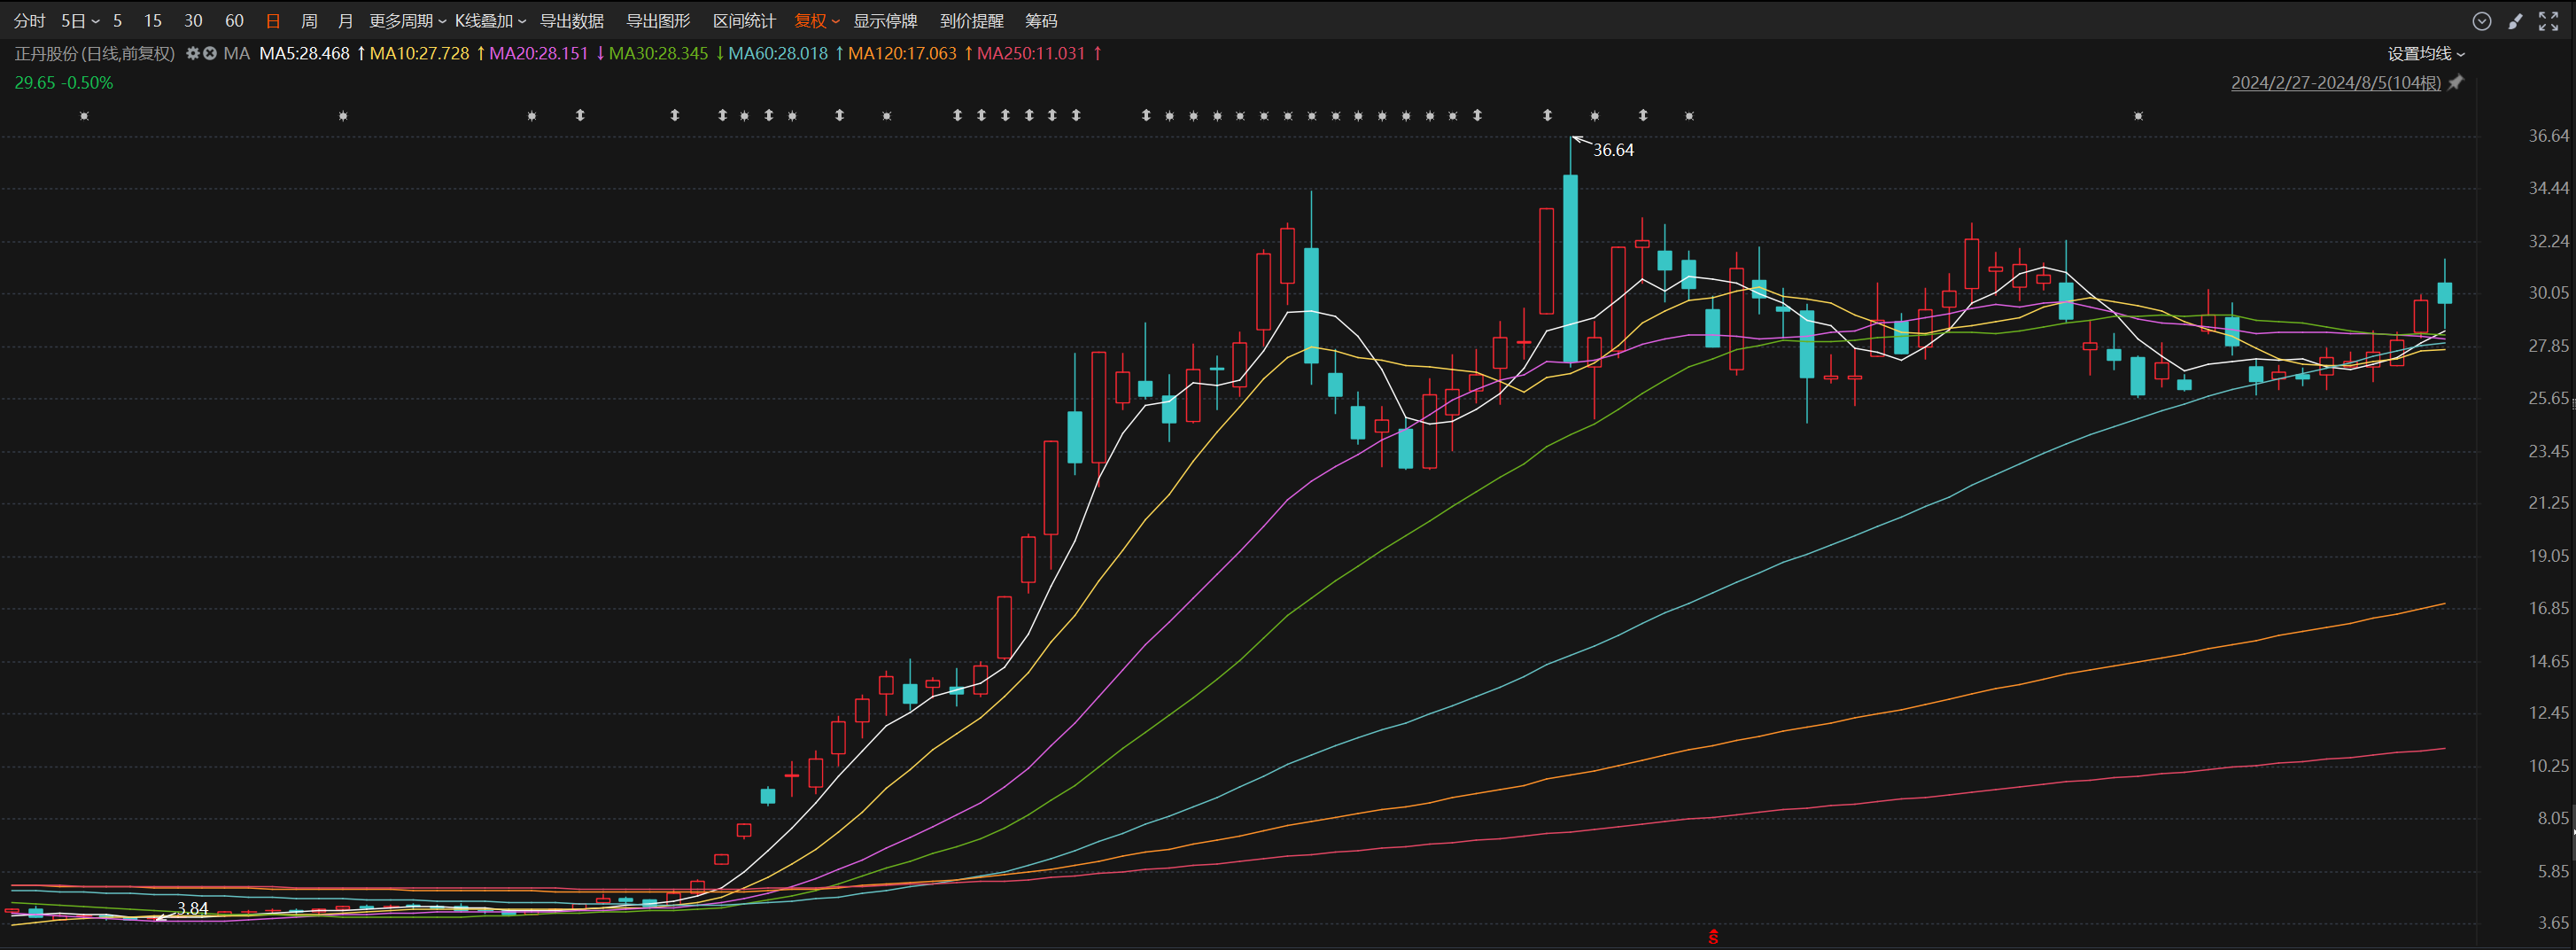
Task: Expand the K线叠加 overlay dropdown
Action: pos(490,21)
